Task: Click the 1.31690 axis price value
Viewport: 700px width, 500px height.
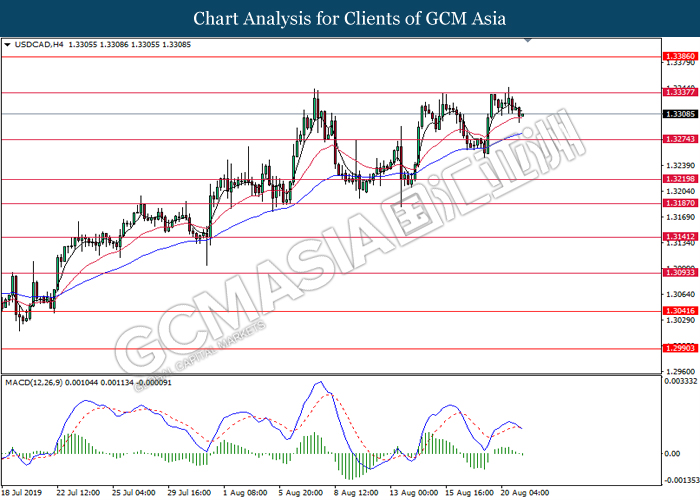Action: click(680, 217)
